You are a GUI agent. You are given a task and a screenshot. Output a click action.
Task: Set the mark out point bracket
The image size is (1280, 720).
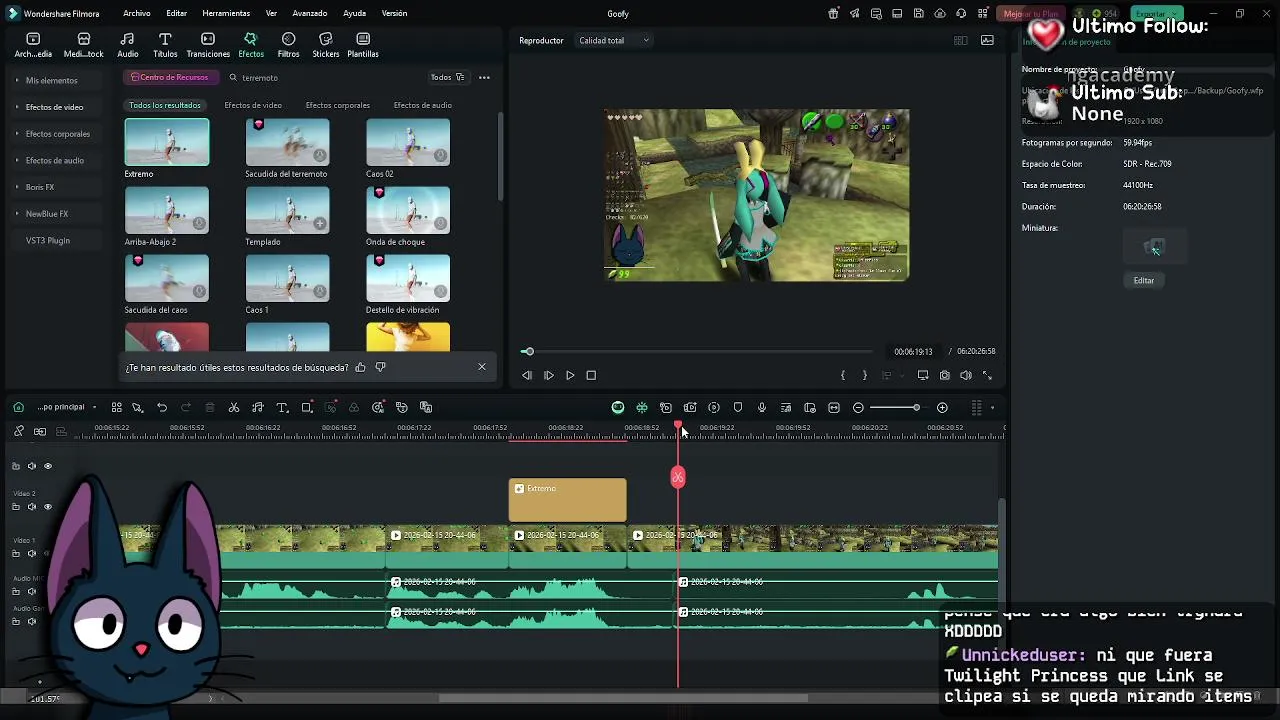coord(864,375)
